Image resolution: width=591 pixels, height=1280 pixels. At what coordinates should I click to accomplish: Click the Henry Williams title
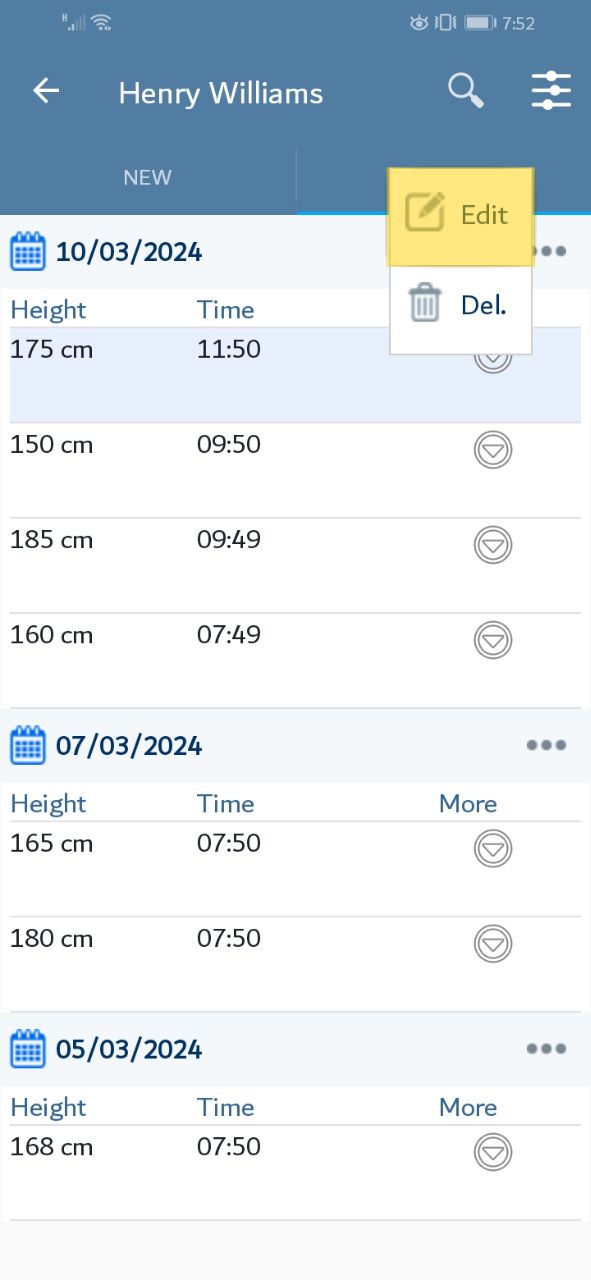(221, 93)
